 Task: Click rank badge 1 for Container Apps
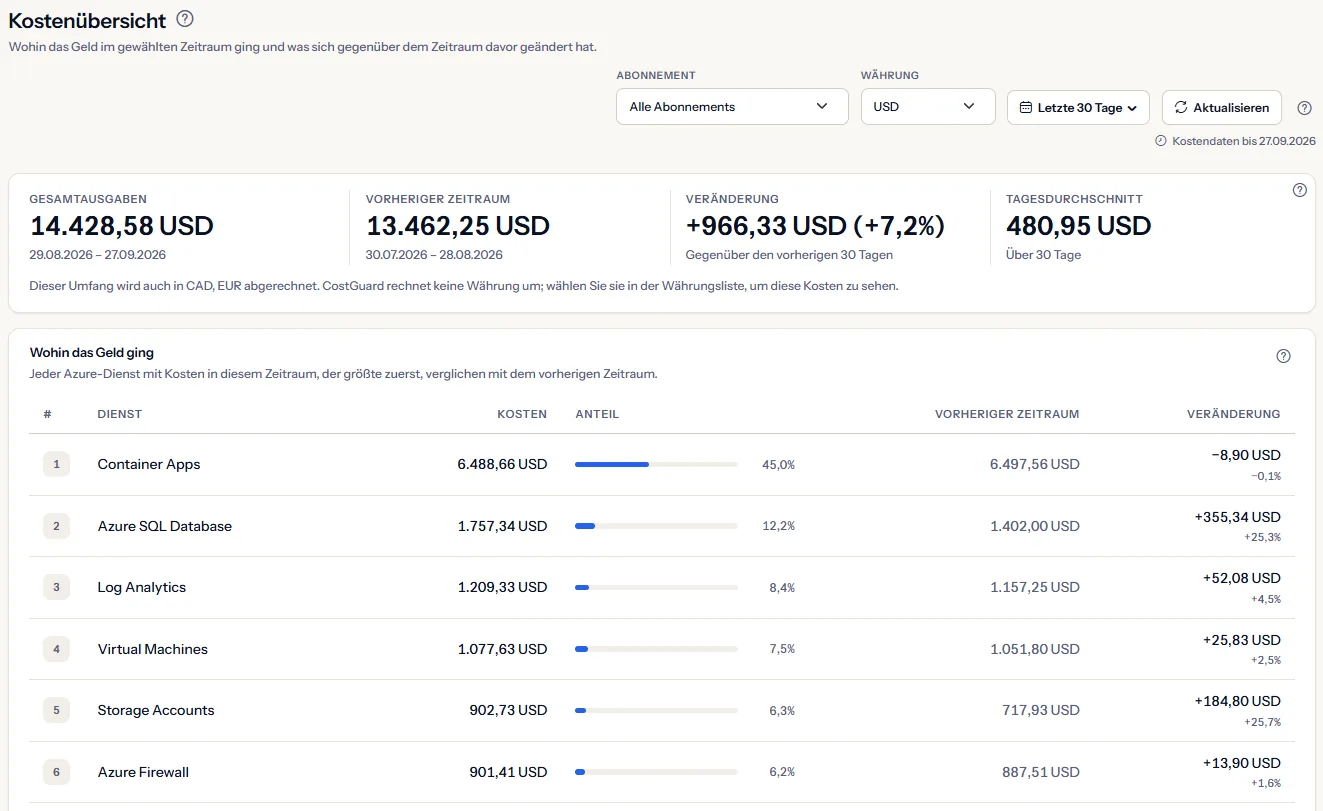pos(56,464)
